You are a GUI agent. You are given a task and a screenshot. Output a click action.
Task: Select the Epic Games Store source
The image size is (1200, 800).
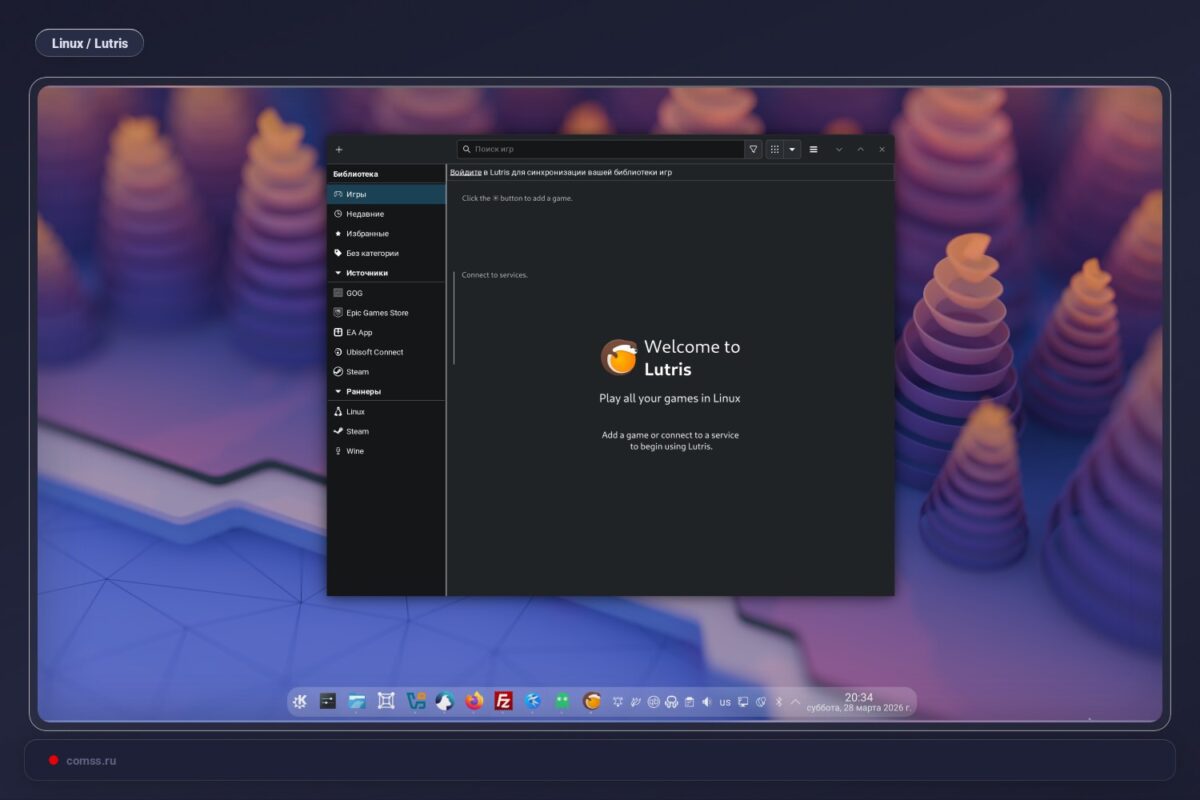[x=376, y=312]
